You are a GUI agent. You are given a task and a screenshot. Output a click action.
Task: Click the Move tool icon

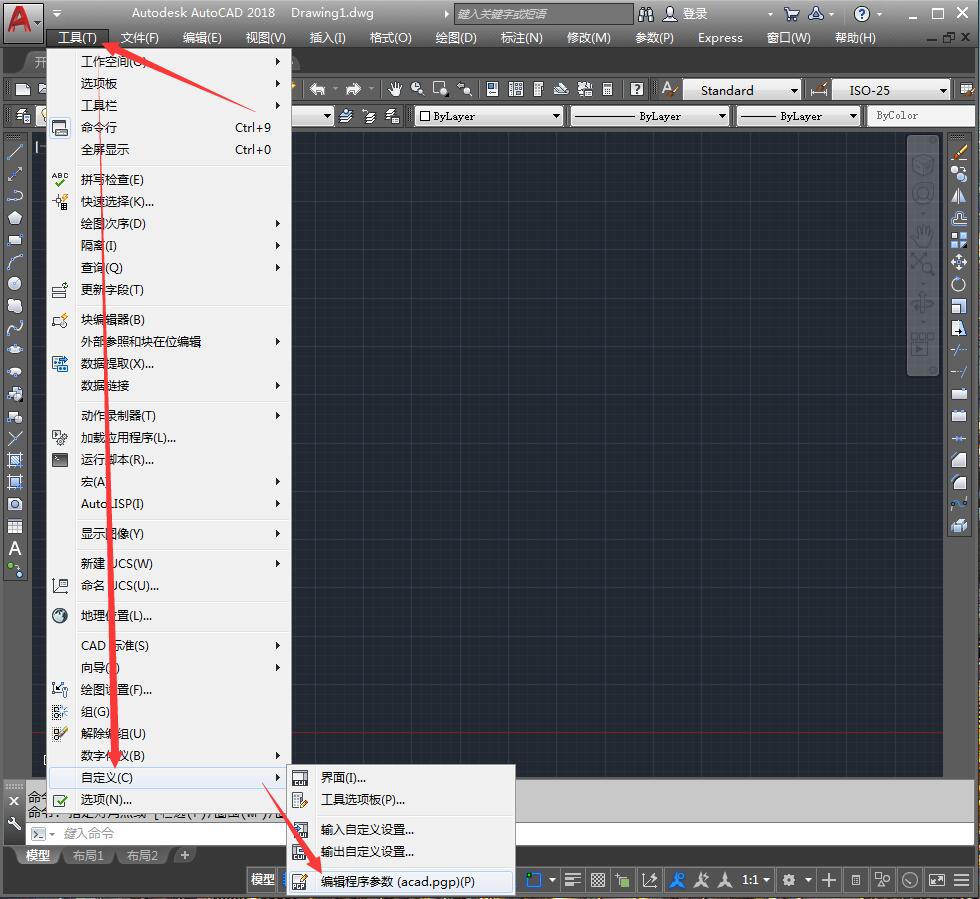click(959, 262)
